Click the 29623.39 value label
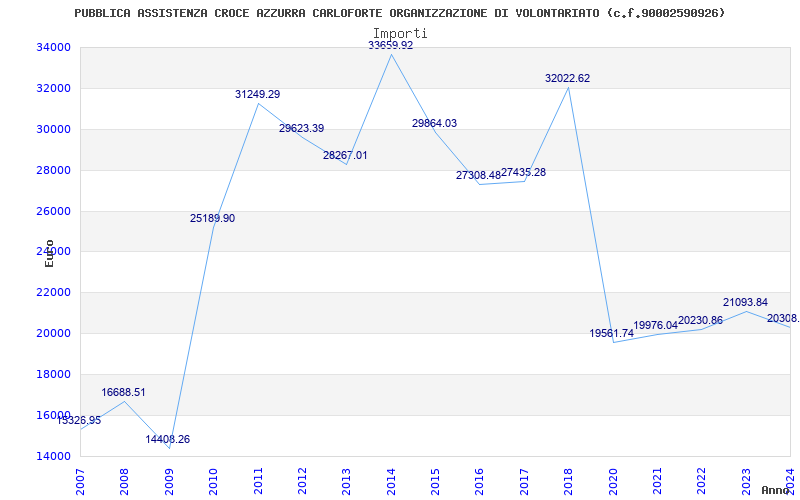 pos(302,129)
